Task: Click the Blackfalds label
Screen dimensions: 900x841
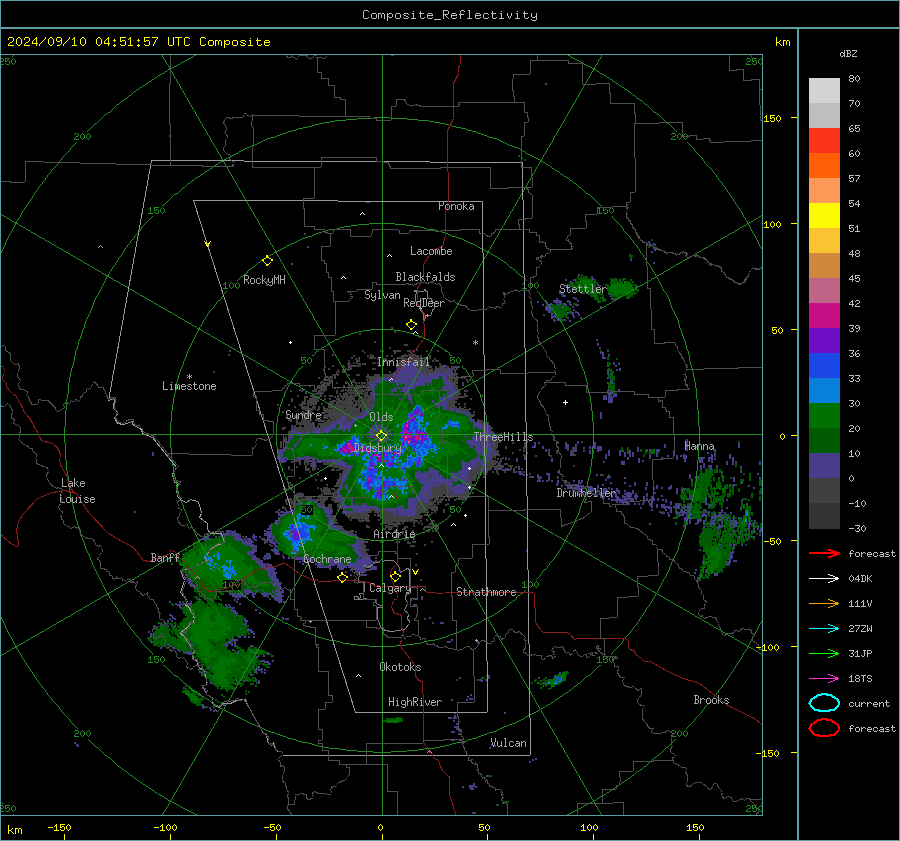Action: point(425,277)
